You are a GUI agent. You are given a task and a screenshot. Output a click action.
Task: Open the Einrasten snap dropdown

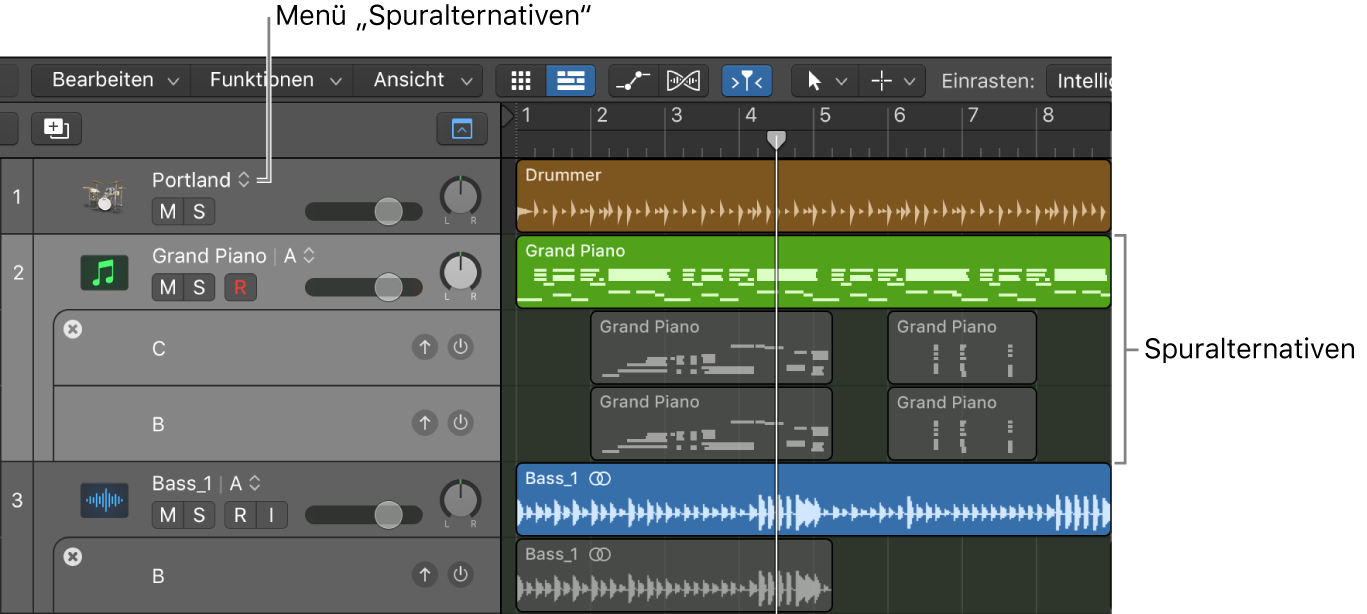pos(1079,81)
